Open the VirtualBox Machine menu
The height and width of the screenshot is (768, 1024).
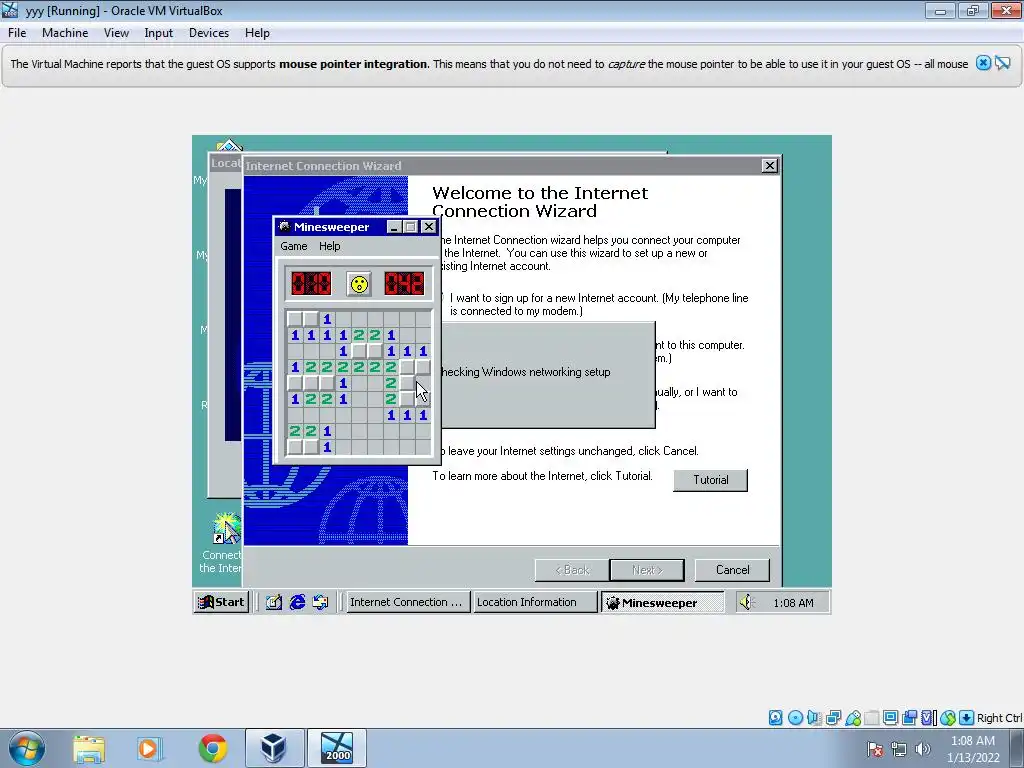tap(65, 33)
